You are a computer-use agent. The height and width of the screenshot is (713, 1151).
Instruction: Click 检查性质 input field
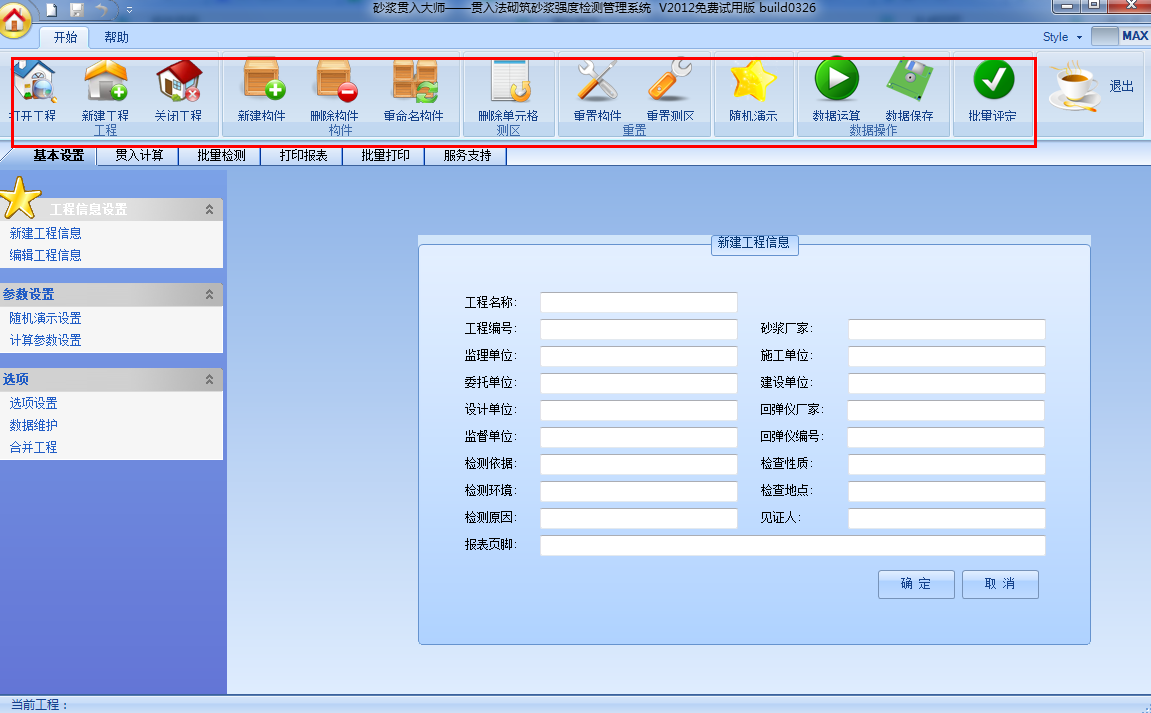pos(947,464)
